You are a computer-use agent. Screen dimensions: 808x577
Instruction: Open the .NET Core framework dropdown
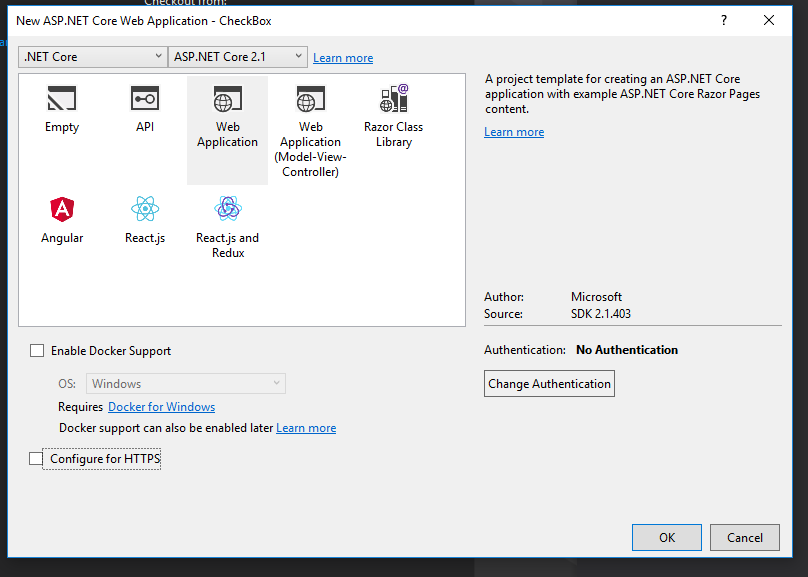click(x=93, y=57)
